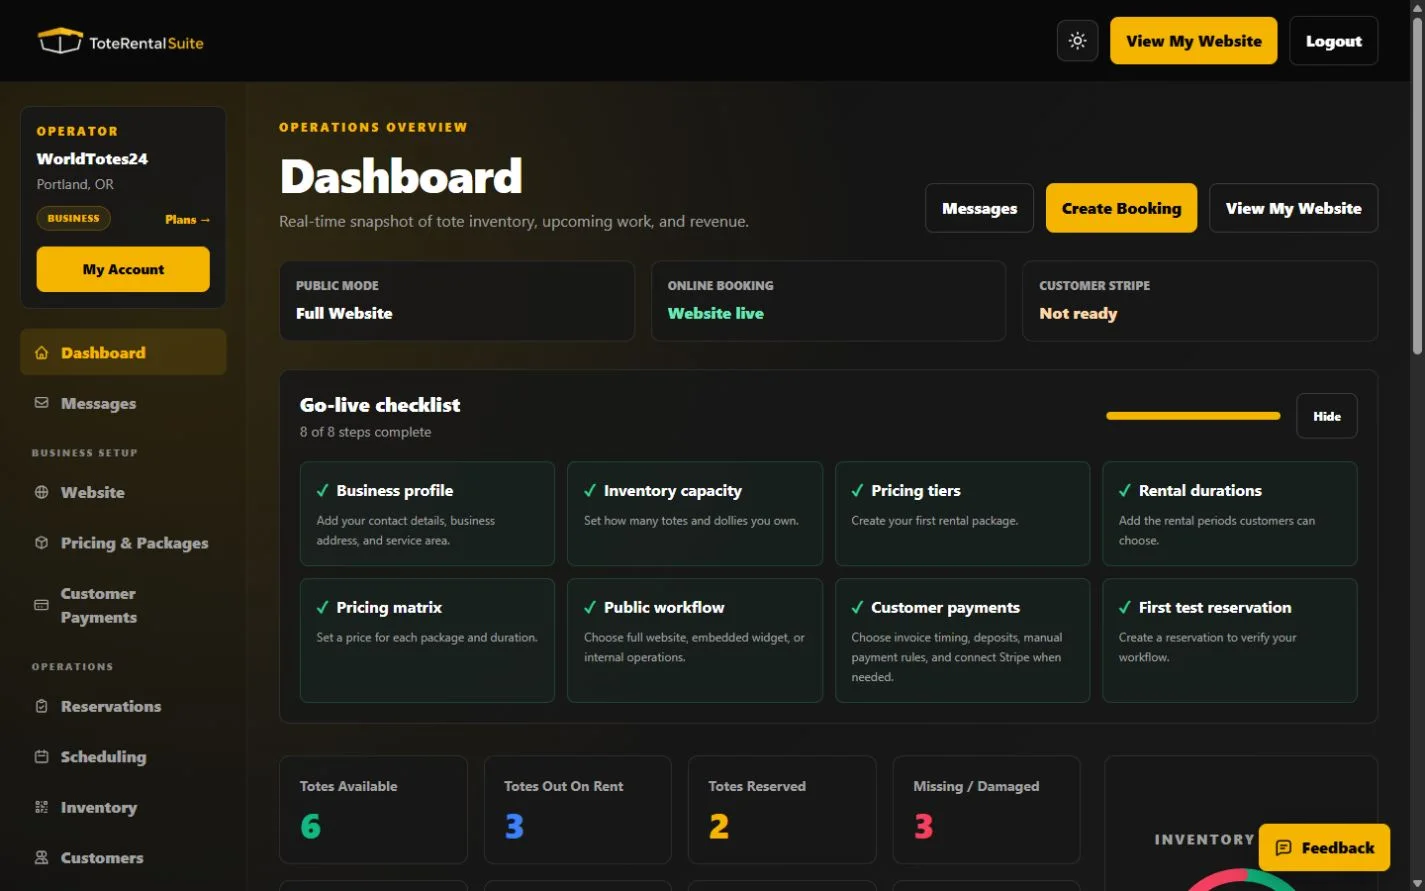Open Inventory in the sidebar
The image size is (1425, 891).
click(x=123, y=807)
